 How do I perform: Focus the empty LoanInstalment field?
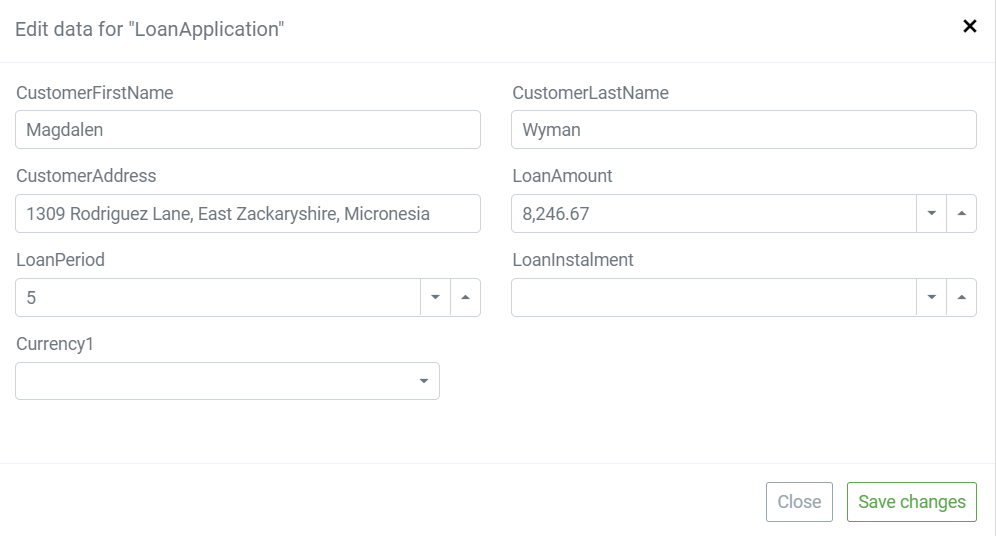[713, 297]
